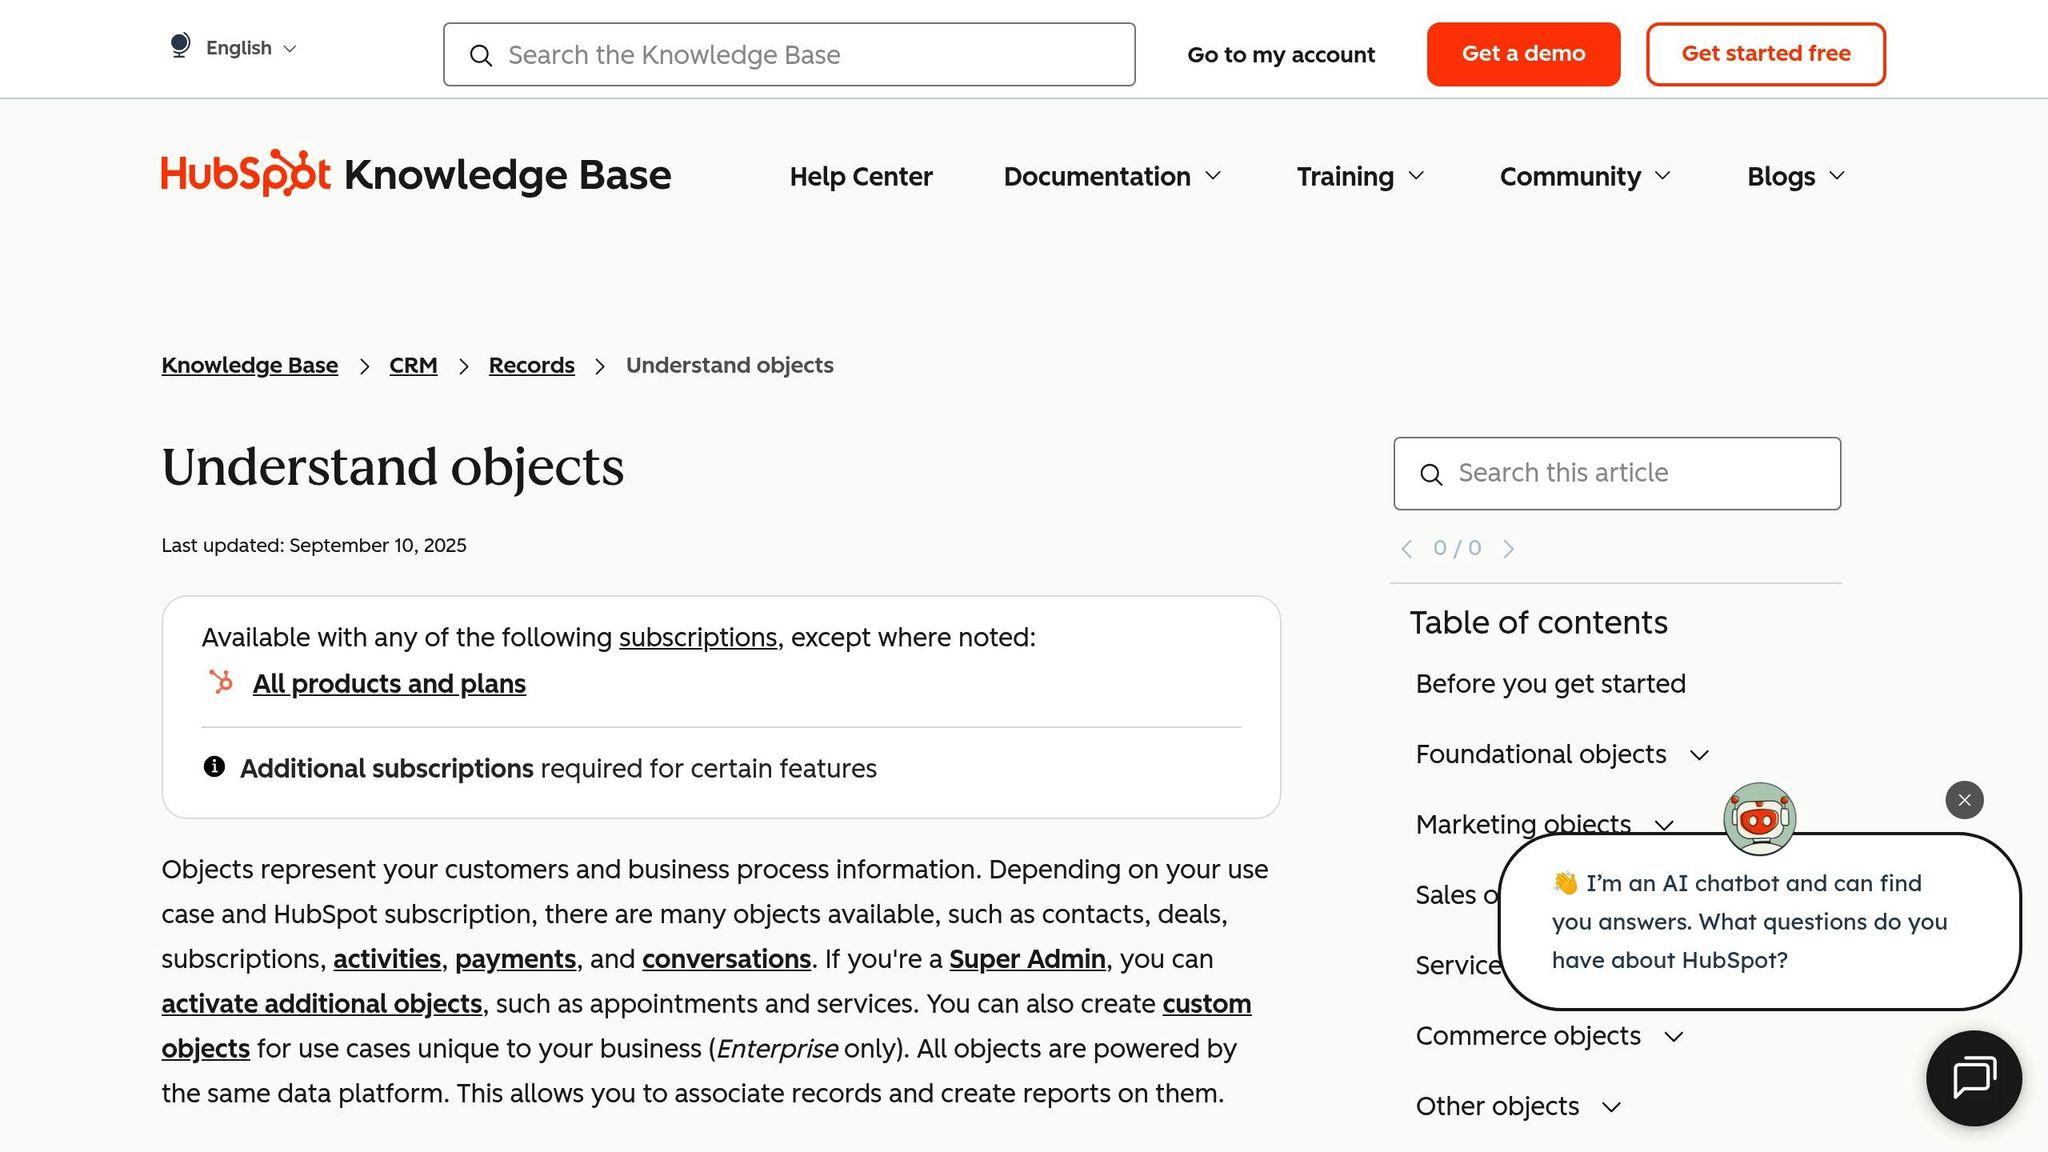Click the info icon beside "Additional subscriptions"
Screen dimensions: 2048x1152
point(214,767)
